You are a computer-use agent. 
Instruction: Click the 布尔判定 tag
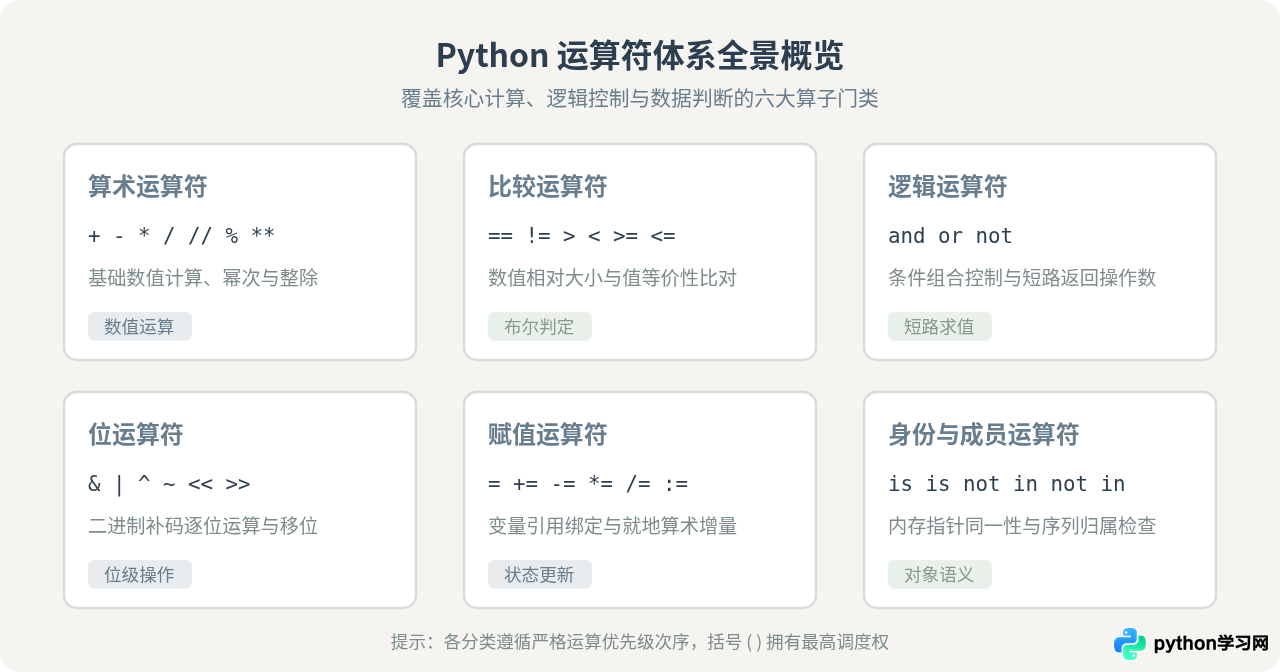(540, 327)
